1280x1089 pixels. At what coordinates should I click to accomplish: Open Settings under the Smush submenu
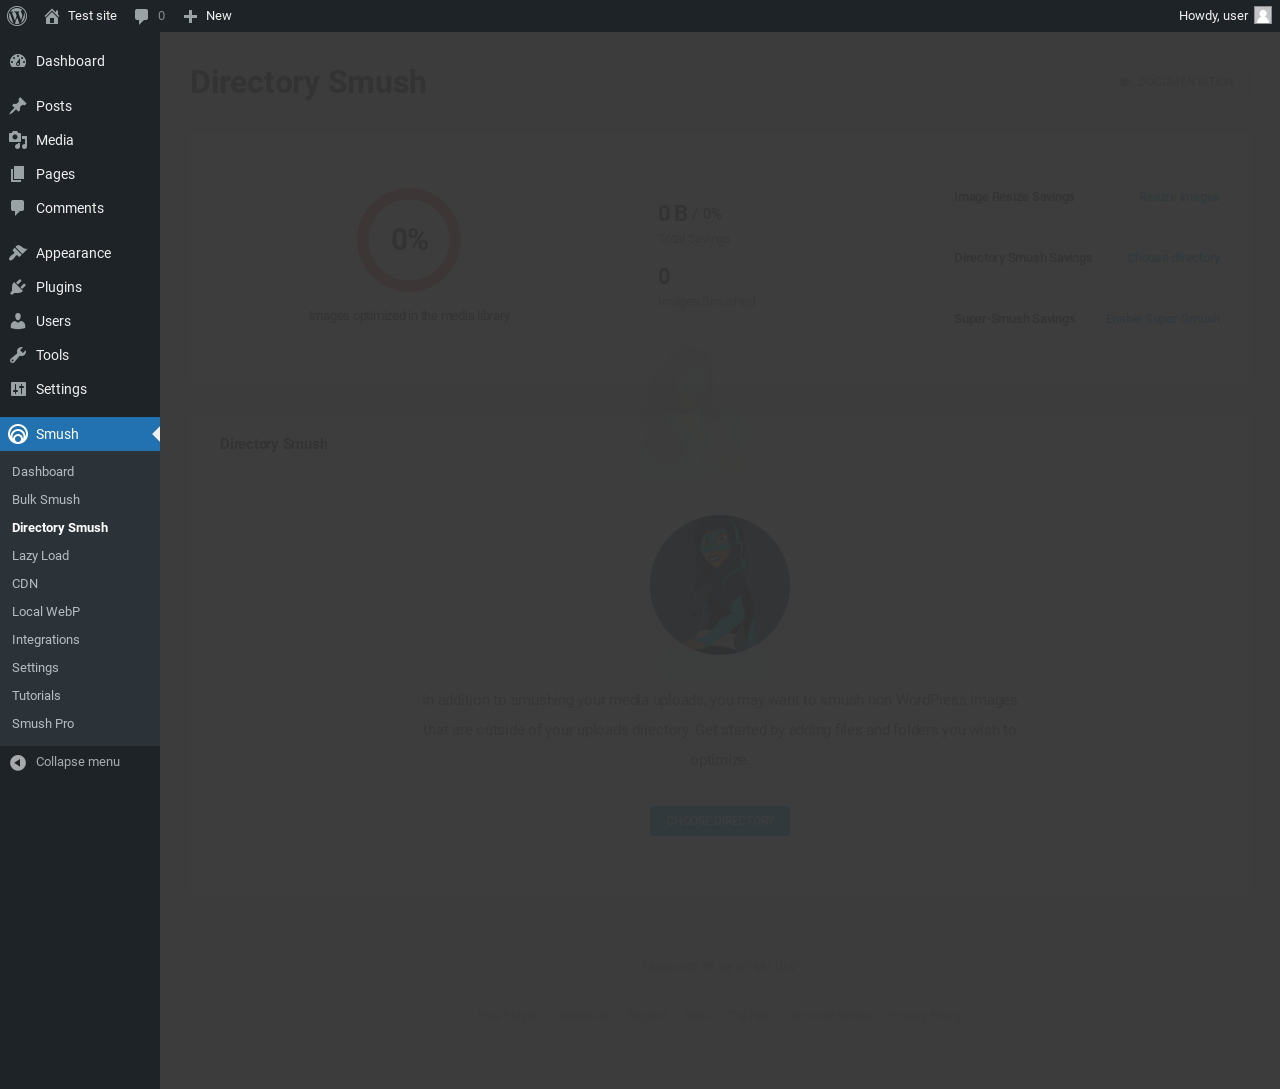[35, 668]
